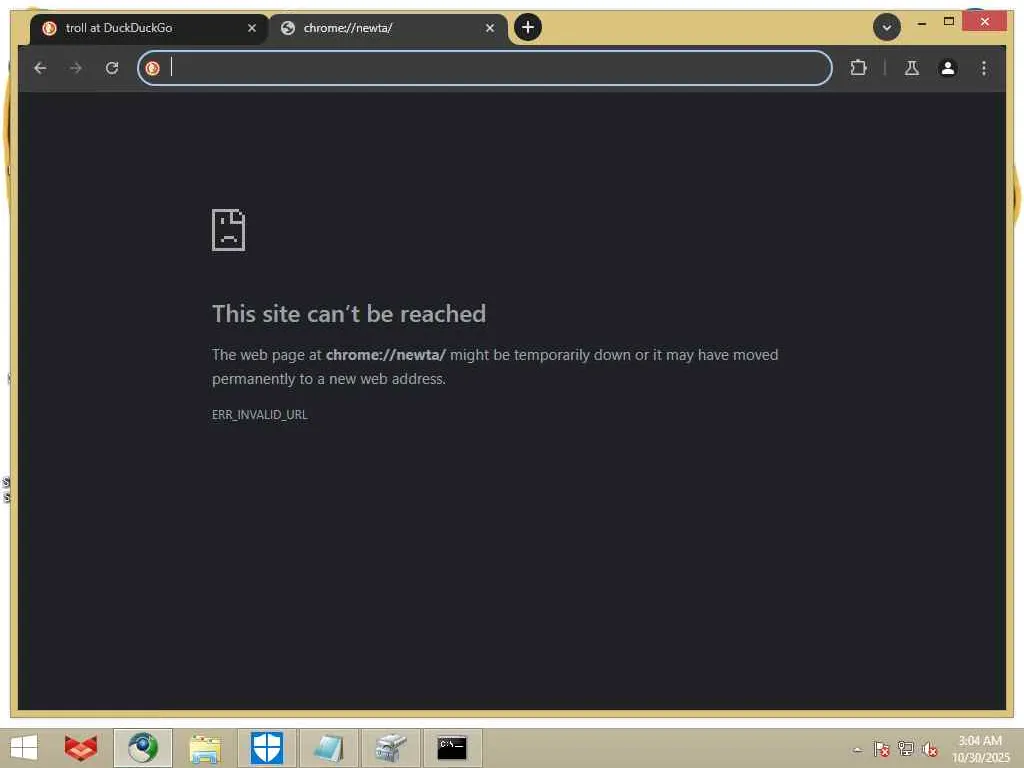Maximize the browser window
1024x768 pixels.
pyautogui.click(x=949, y=22)
